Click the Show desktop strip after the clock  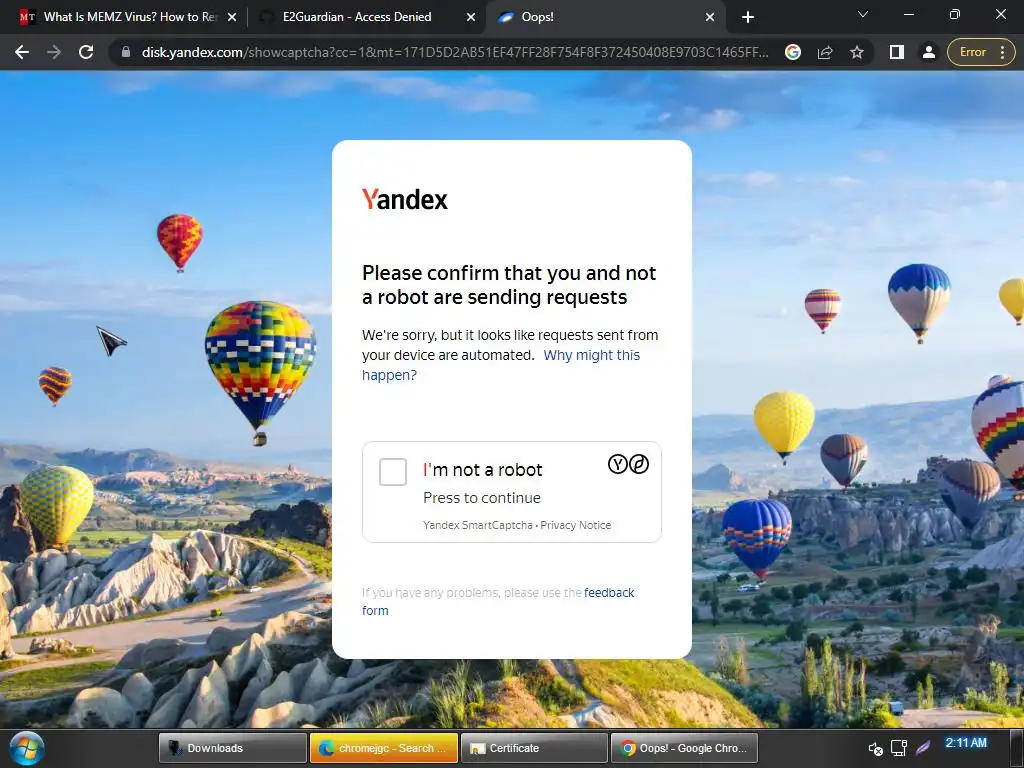click(1017, 748)
